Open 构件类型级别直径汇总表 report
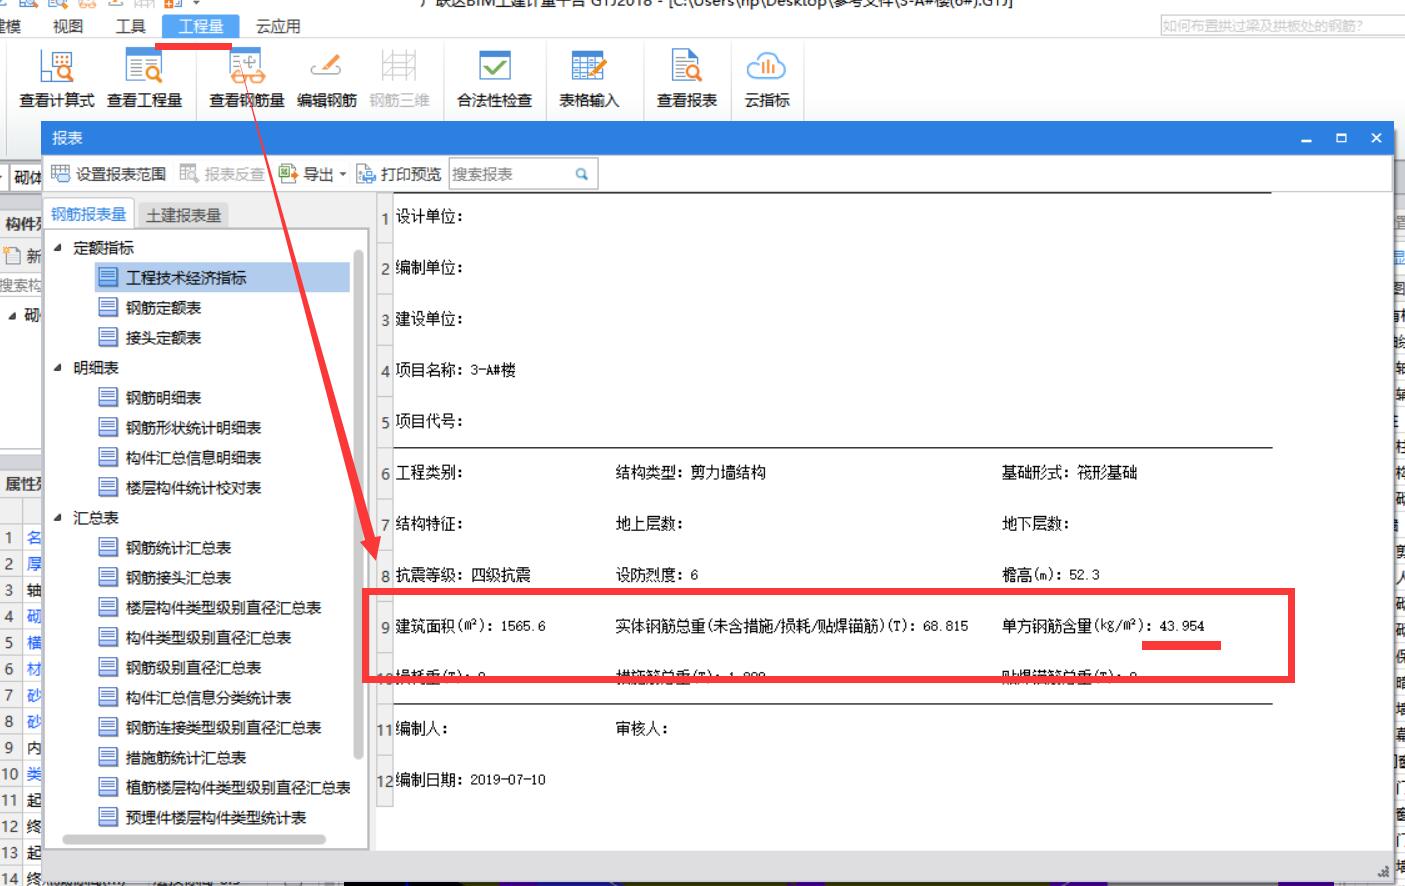1405x886 pixels. tap(195, 637)
